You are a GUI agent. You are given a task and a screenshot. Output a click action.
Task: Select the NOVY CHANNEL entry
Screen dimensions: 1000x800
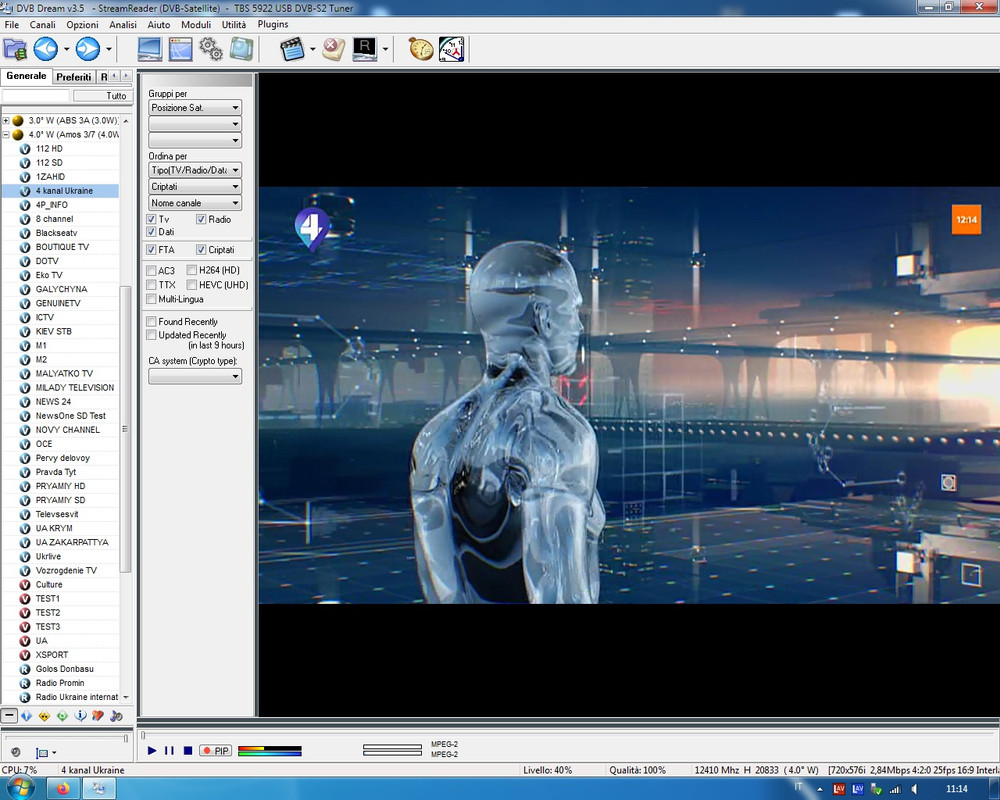pyautogui.click(x=67, y=430)
